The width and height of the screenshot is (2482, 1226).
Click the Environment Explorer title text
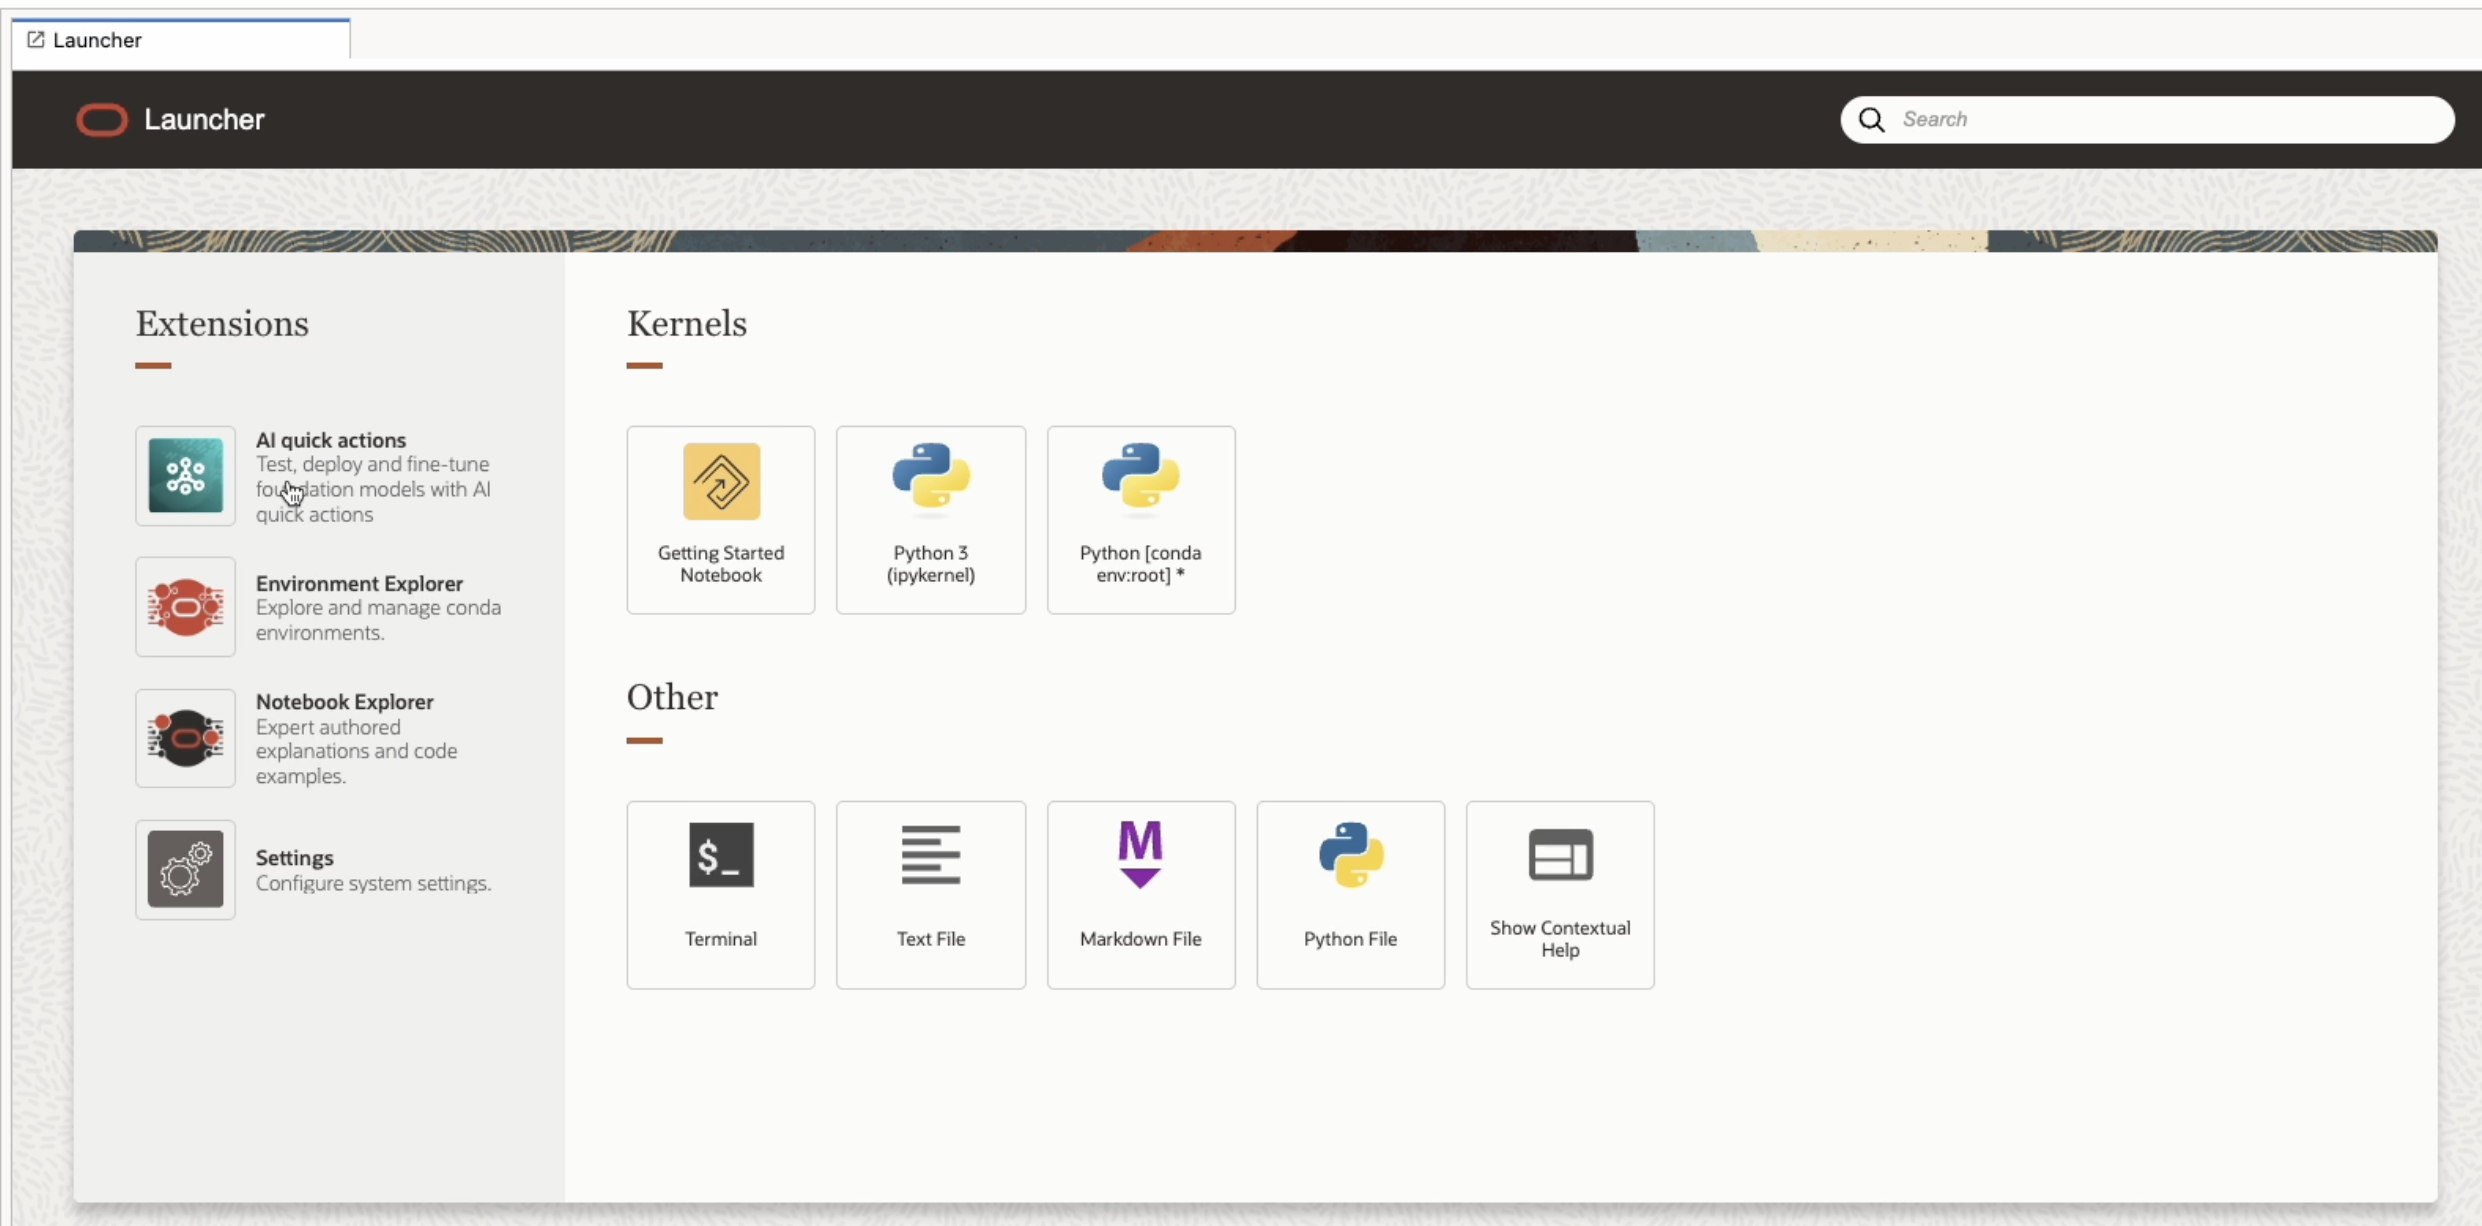(359, 583)
